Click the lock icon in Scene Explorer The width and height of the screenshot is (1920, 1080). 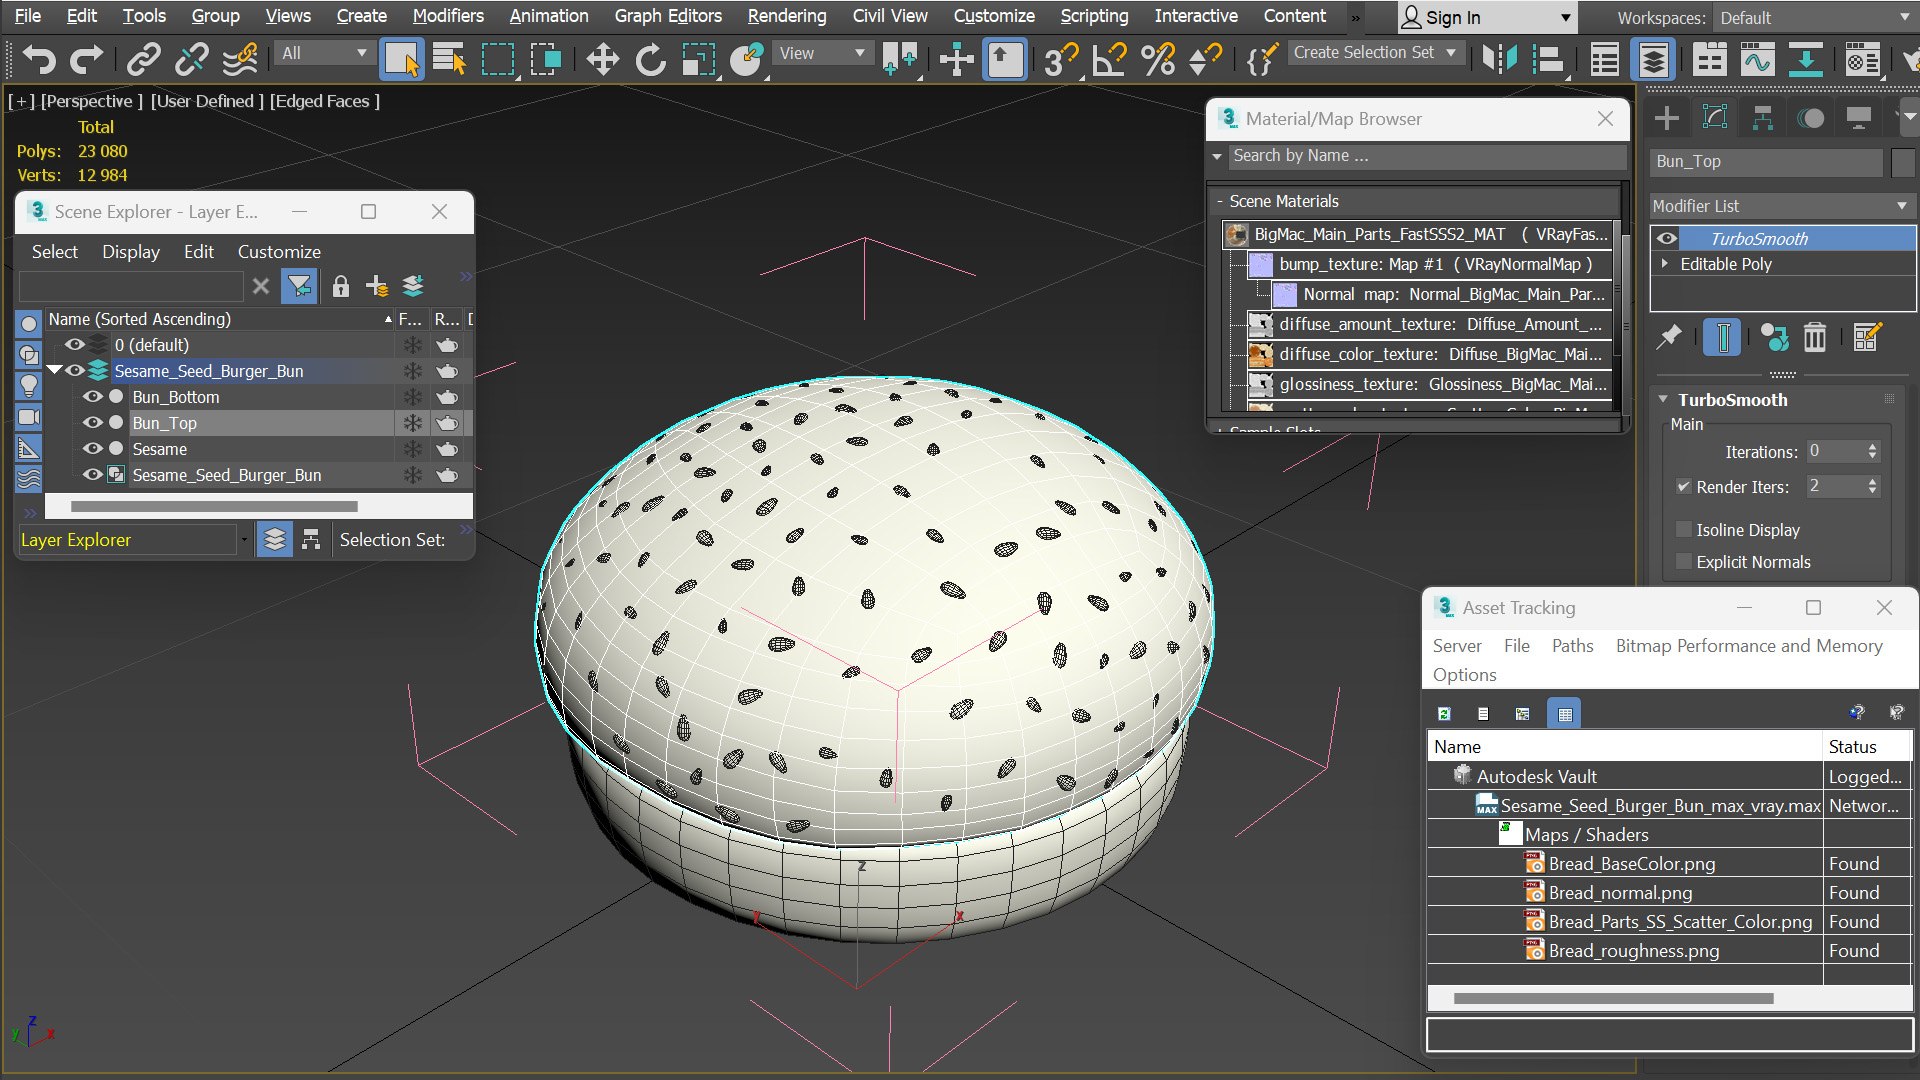[x=340, y=286]
